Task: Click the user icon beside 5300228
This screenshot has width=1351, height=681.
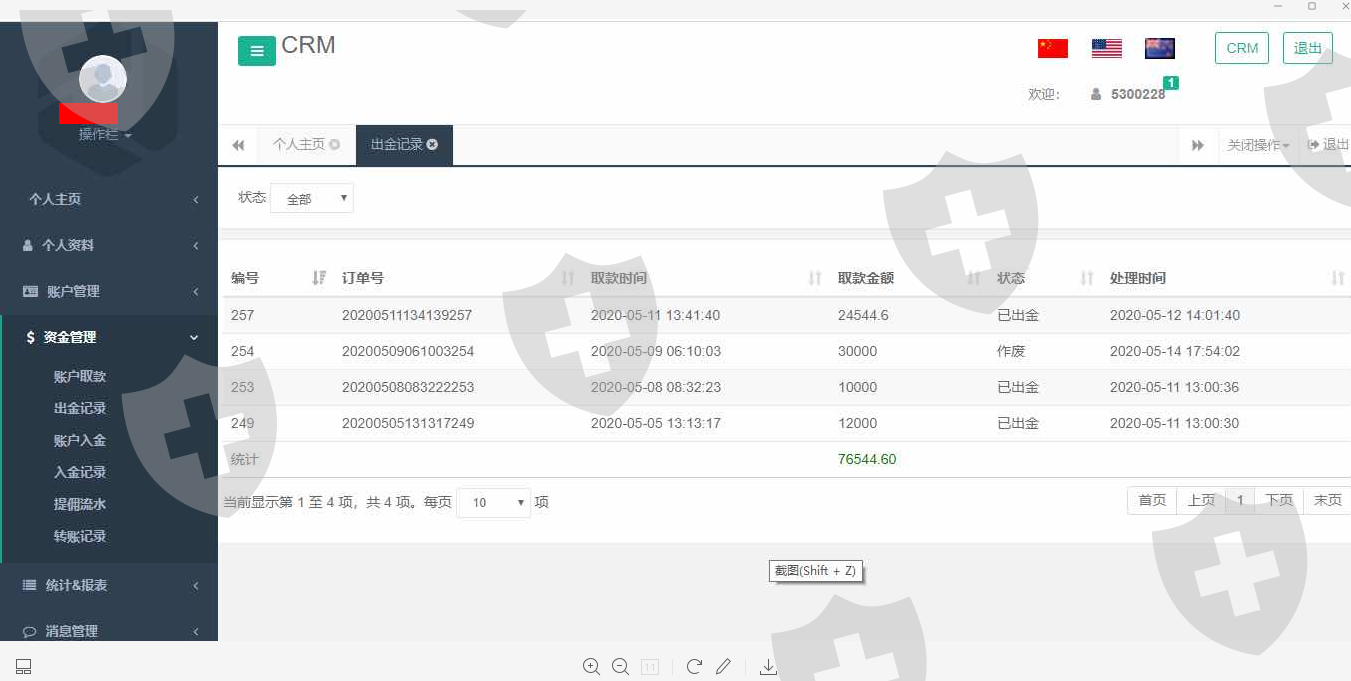Action: pos(1096,94)
